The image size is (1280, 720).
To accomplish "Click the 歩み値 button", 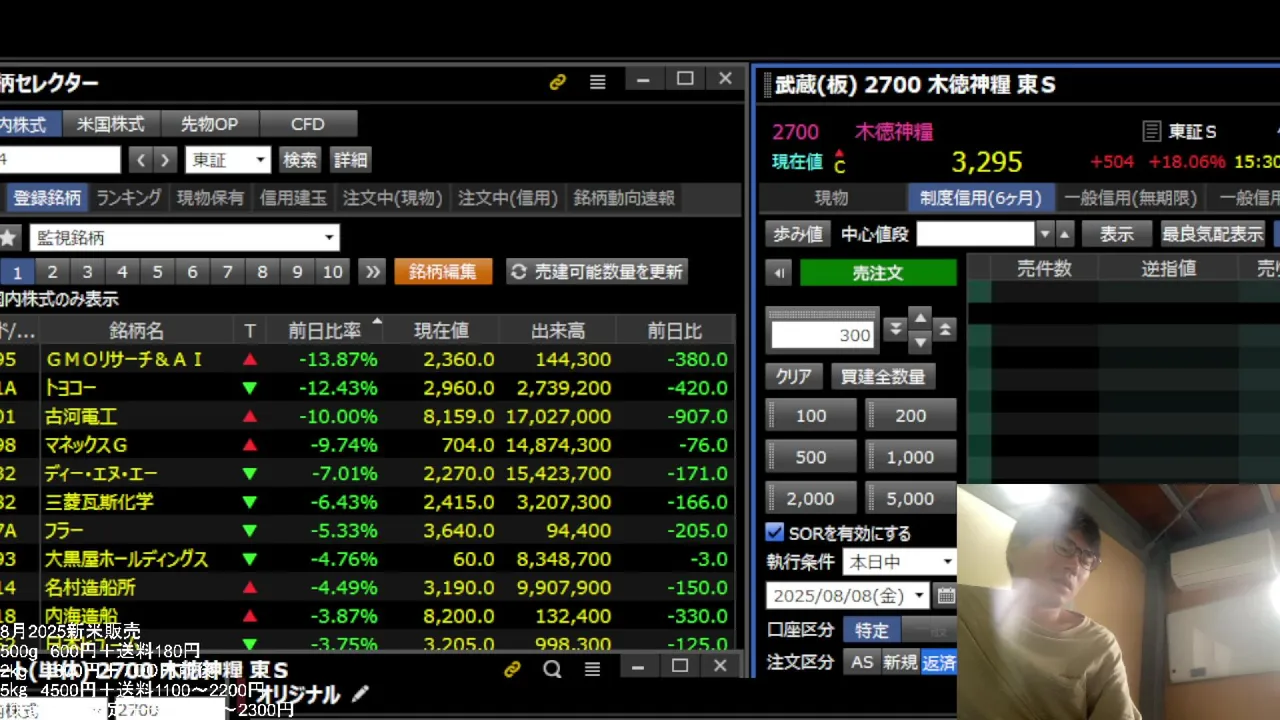I will point(798,234).
